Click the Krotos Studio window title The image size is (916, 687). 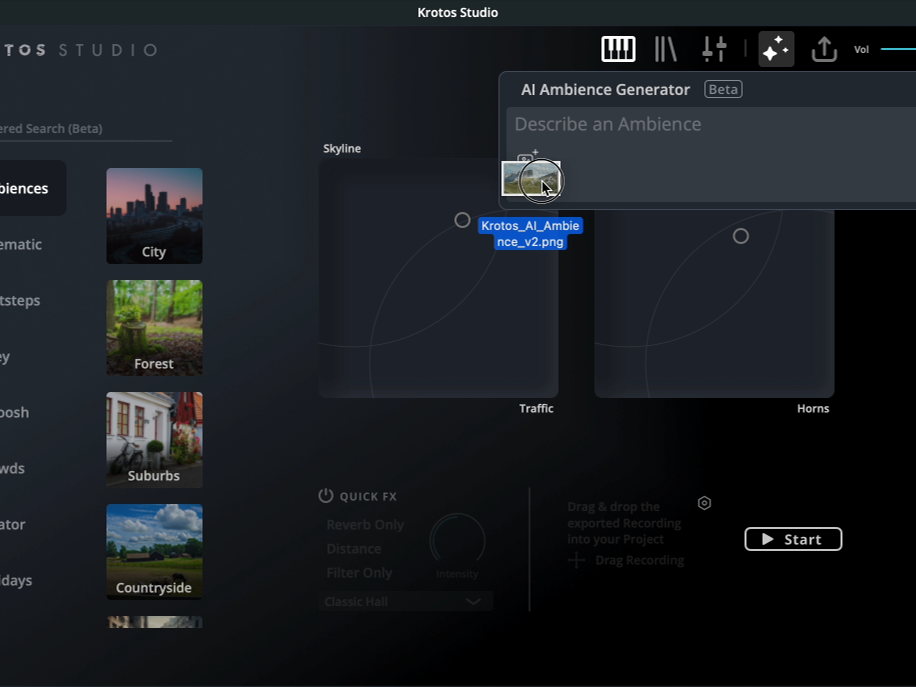[458, 12]
